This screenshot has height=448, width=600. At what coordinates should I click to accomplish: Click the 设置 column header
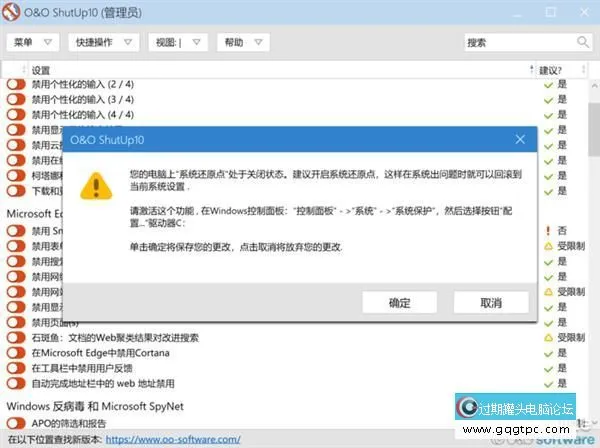pyautogui.click(x=41, y=70)
